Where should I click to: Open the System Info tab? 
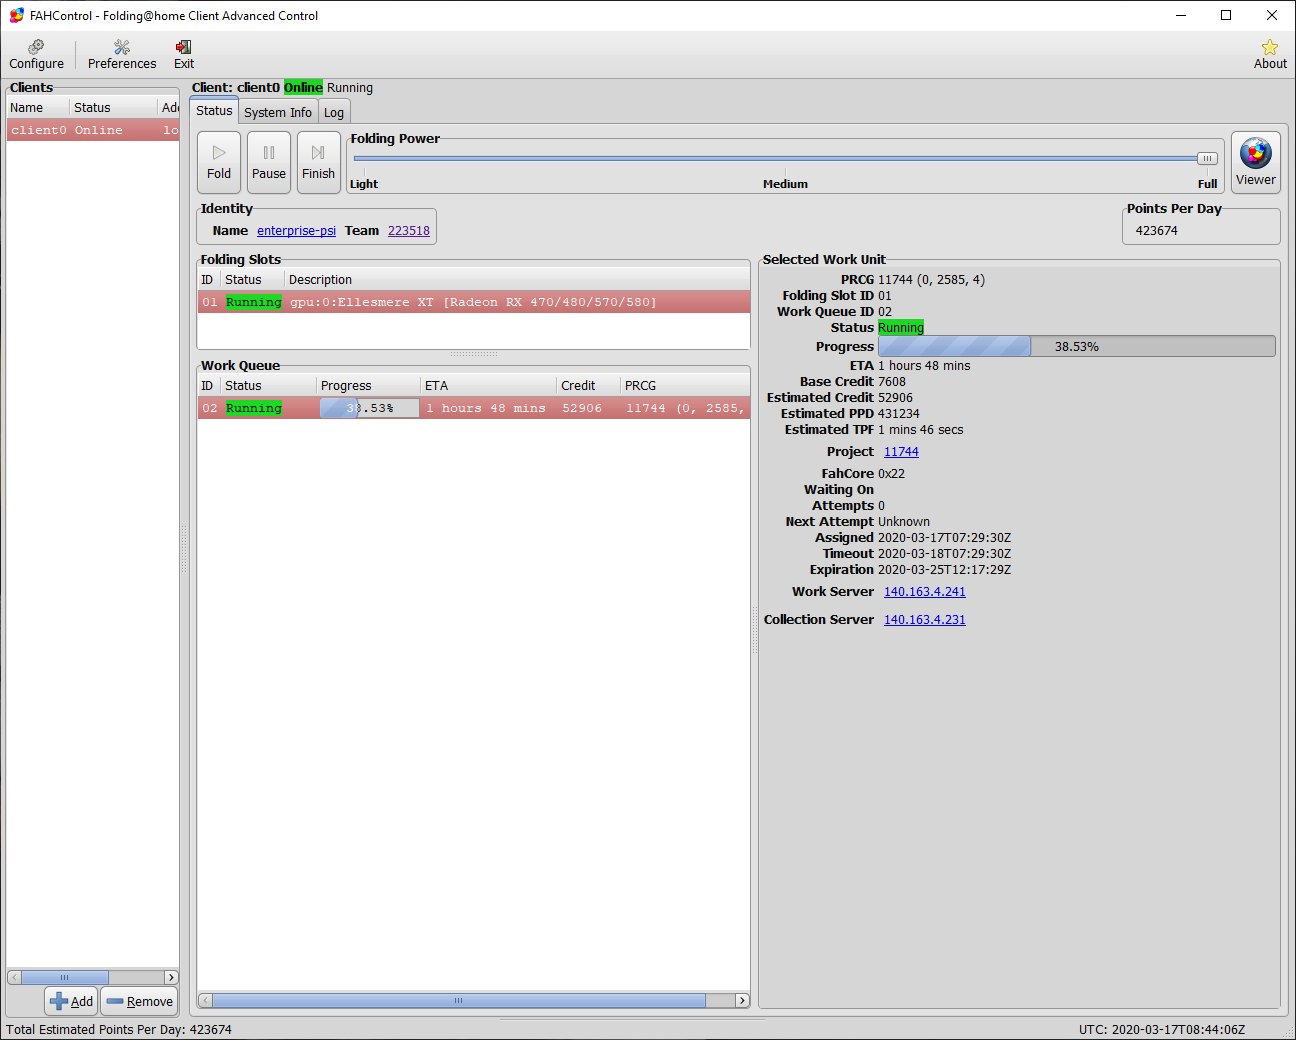pos(278,112)
